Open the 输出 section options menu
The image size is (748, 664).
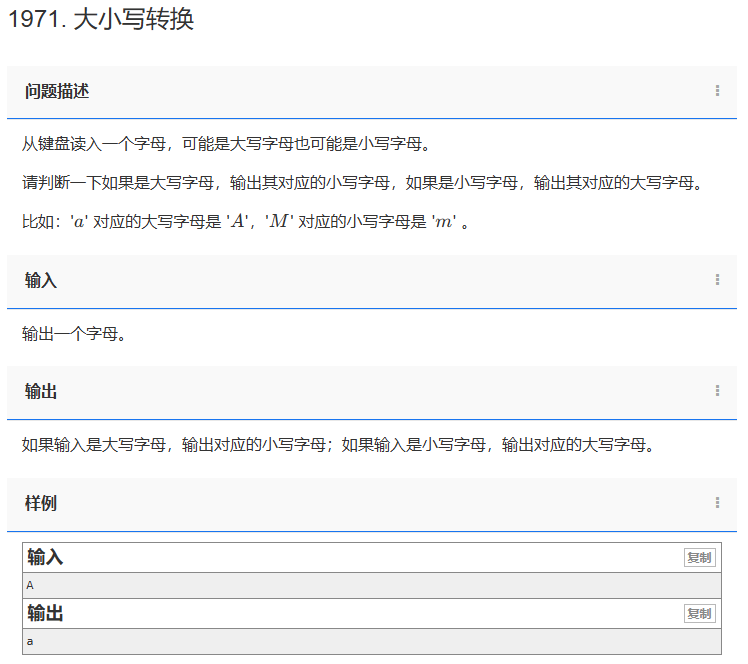(717, 391)
